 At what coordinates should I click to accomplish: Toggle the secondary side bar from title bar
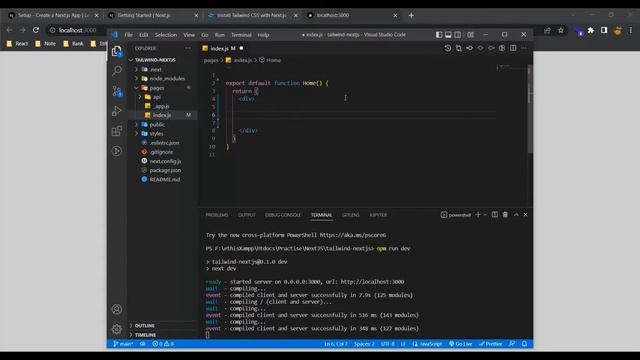[458, 35]
